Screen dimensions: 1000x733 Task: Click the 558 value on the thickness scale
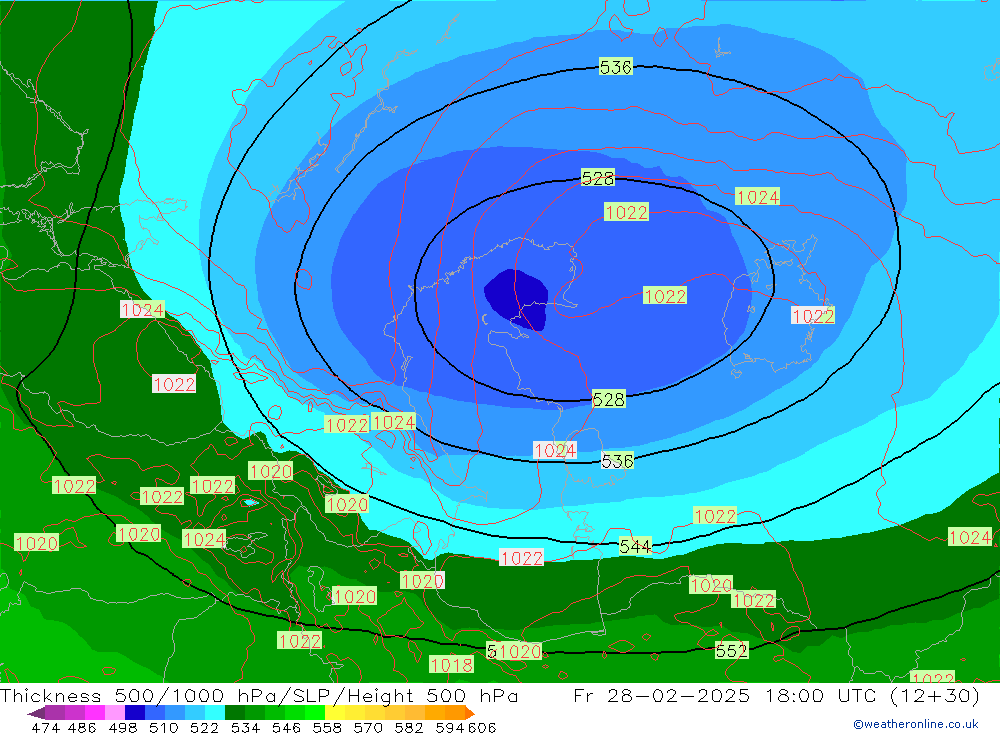(327, 727)
